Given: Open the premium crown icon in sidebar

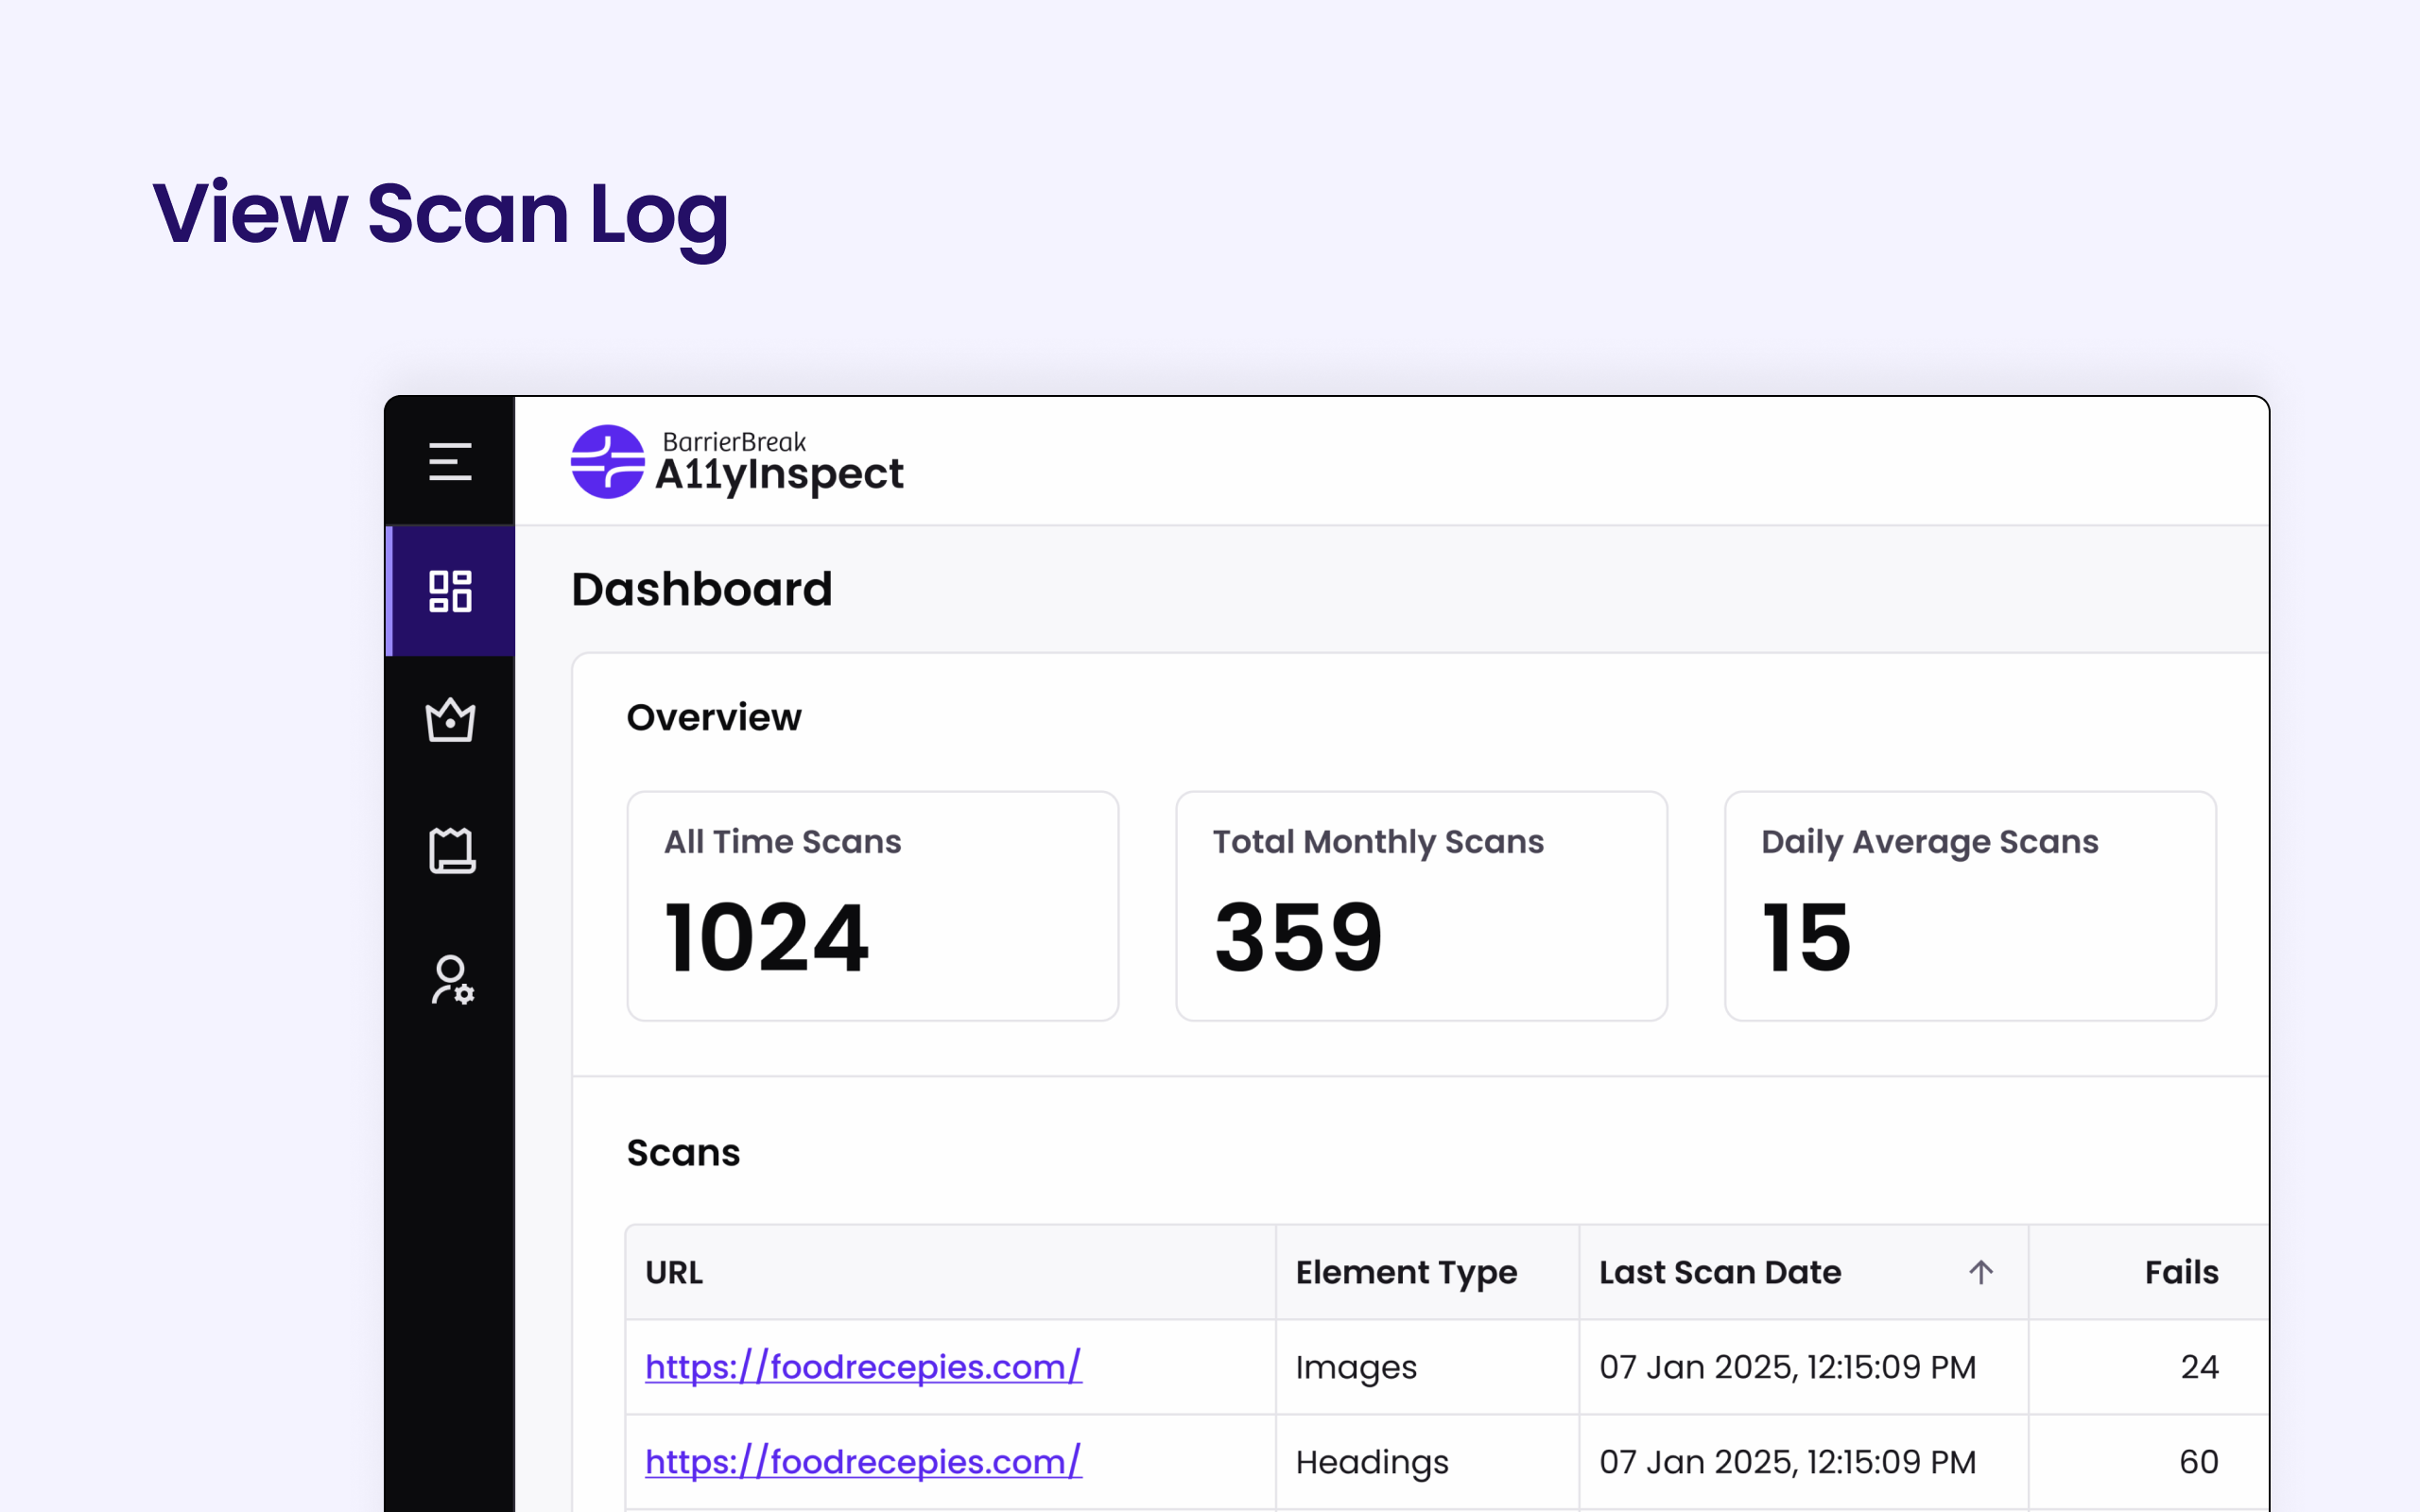Looking at the screenshot, I should 449,721.
